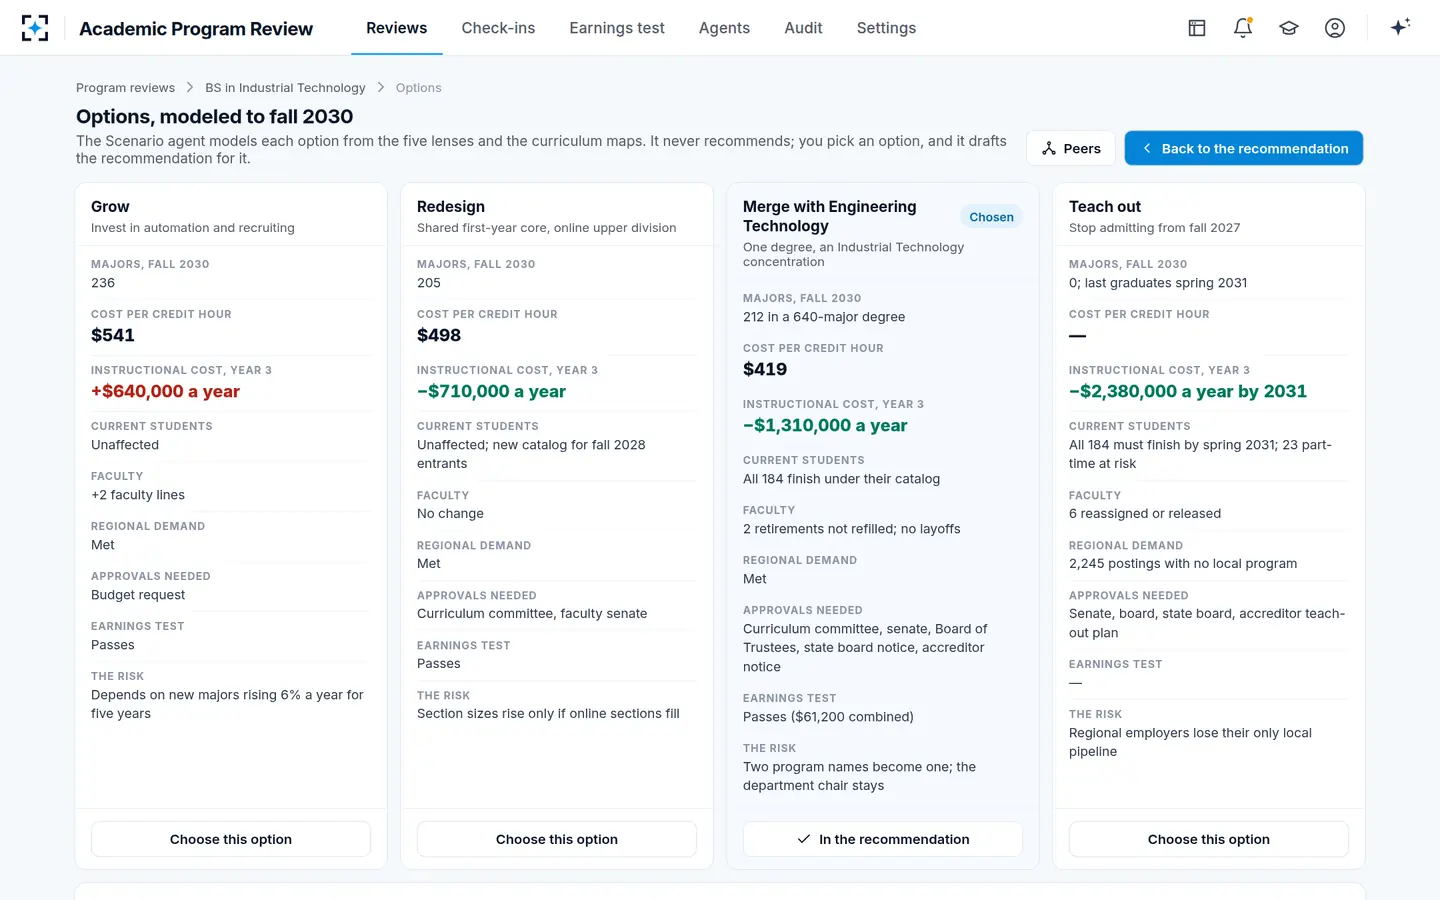The image size is (1440, 900).
Task: Click the In the recommendation button
Action: 883,839
